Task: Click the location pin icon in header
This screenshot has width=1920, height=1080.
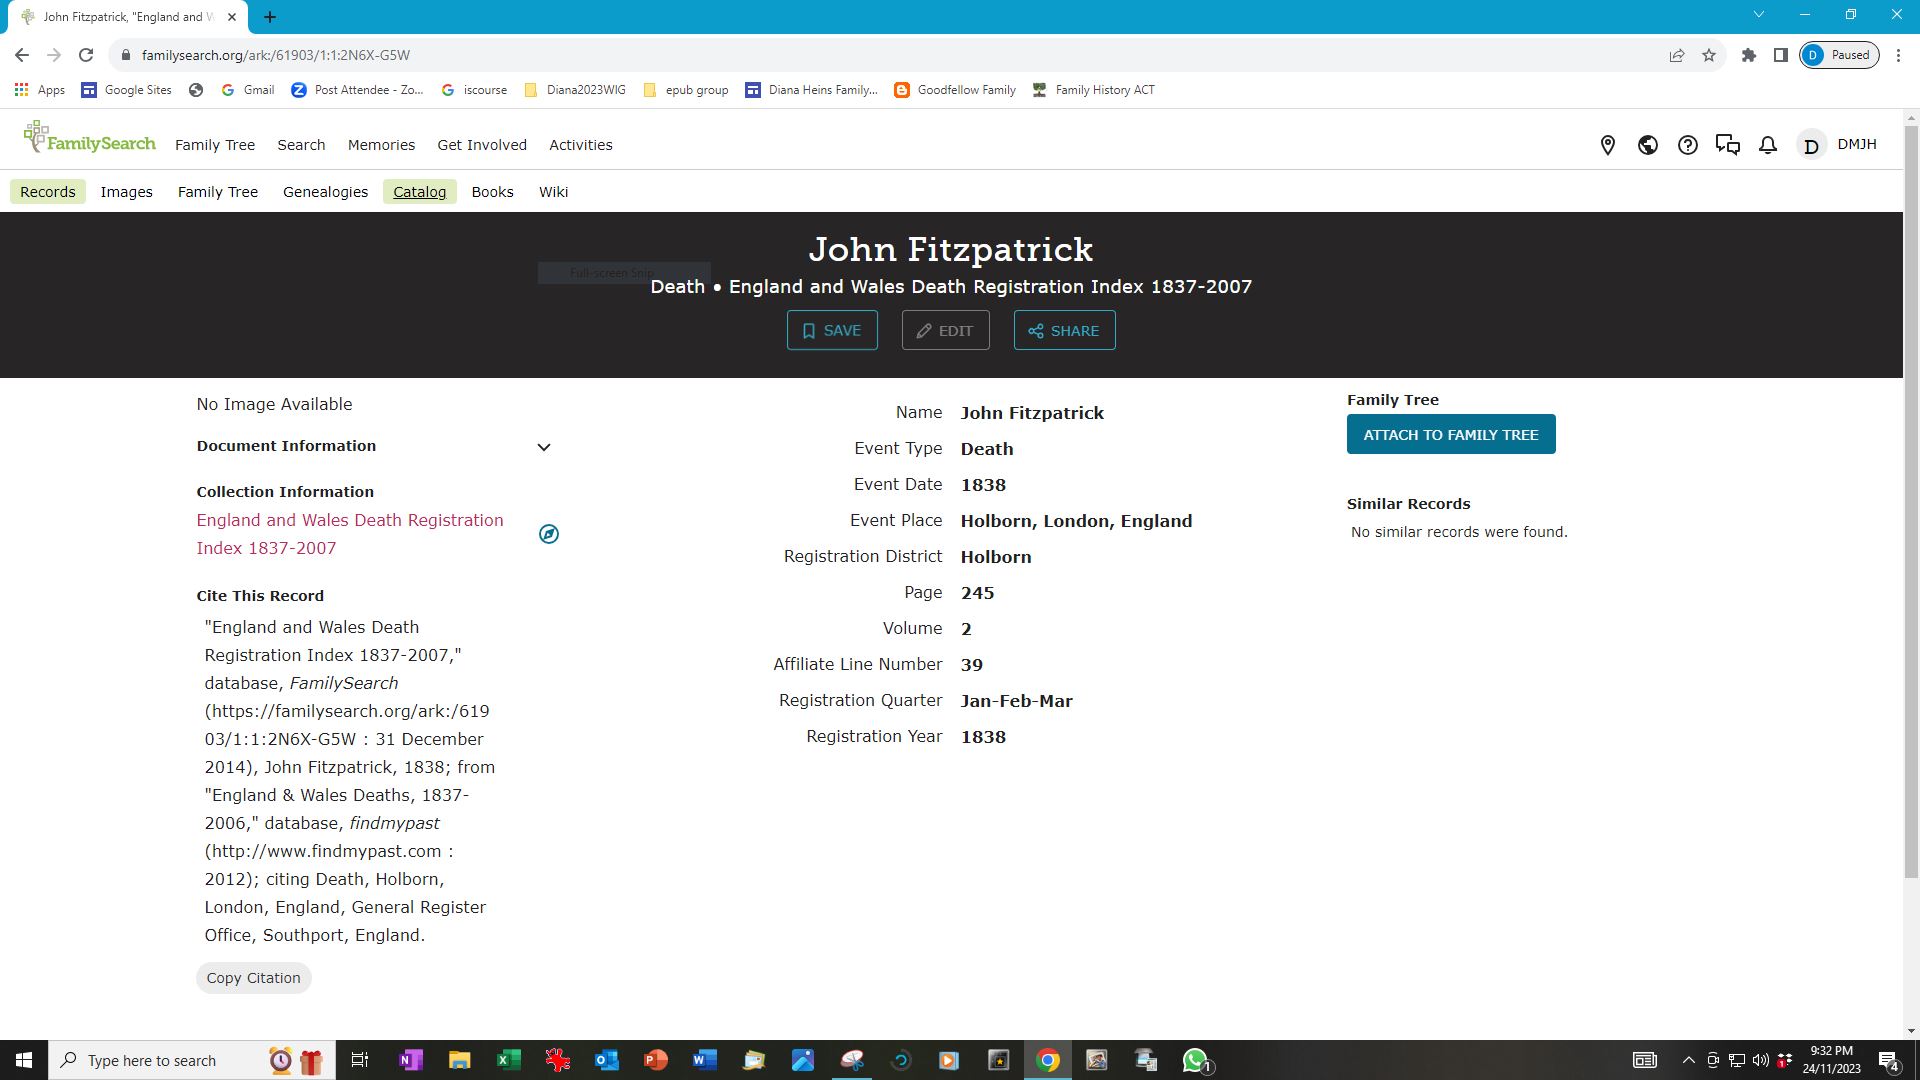Action: 1607,145
